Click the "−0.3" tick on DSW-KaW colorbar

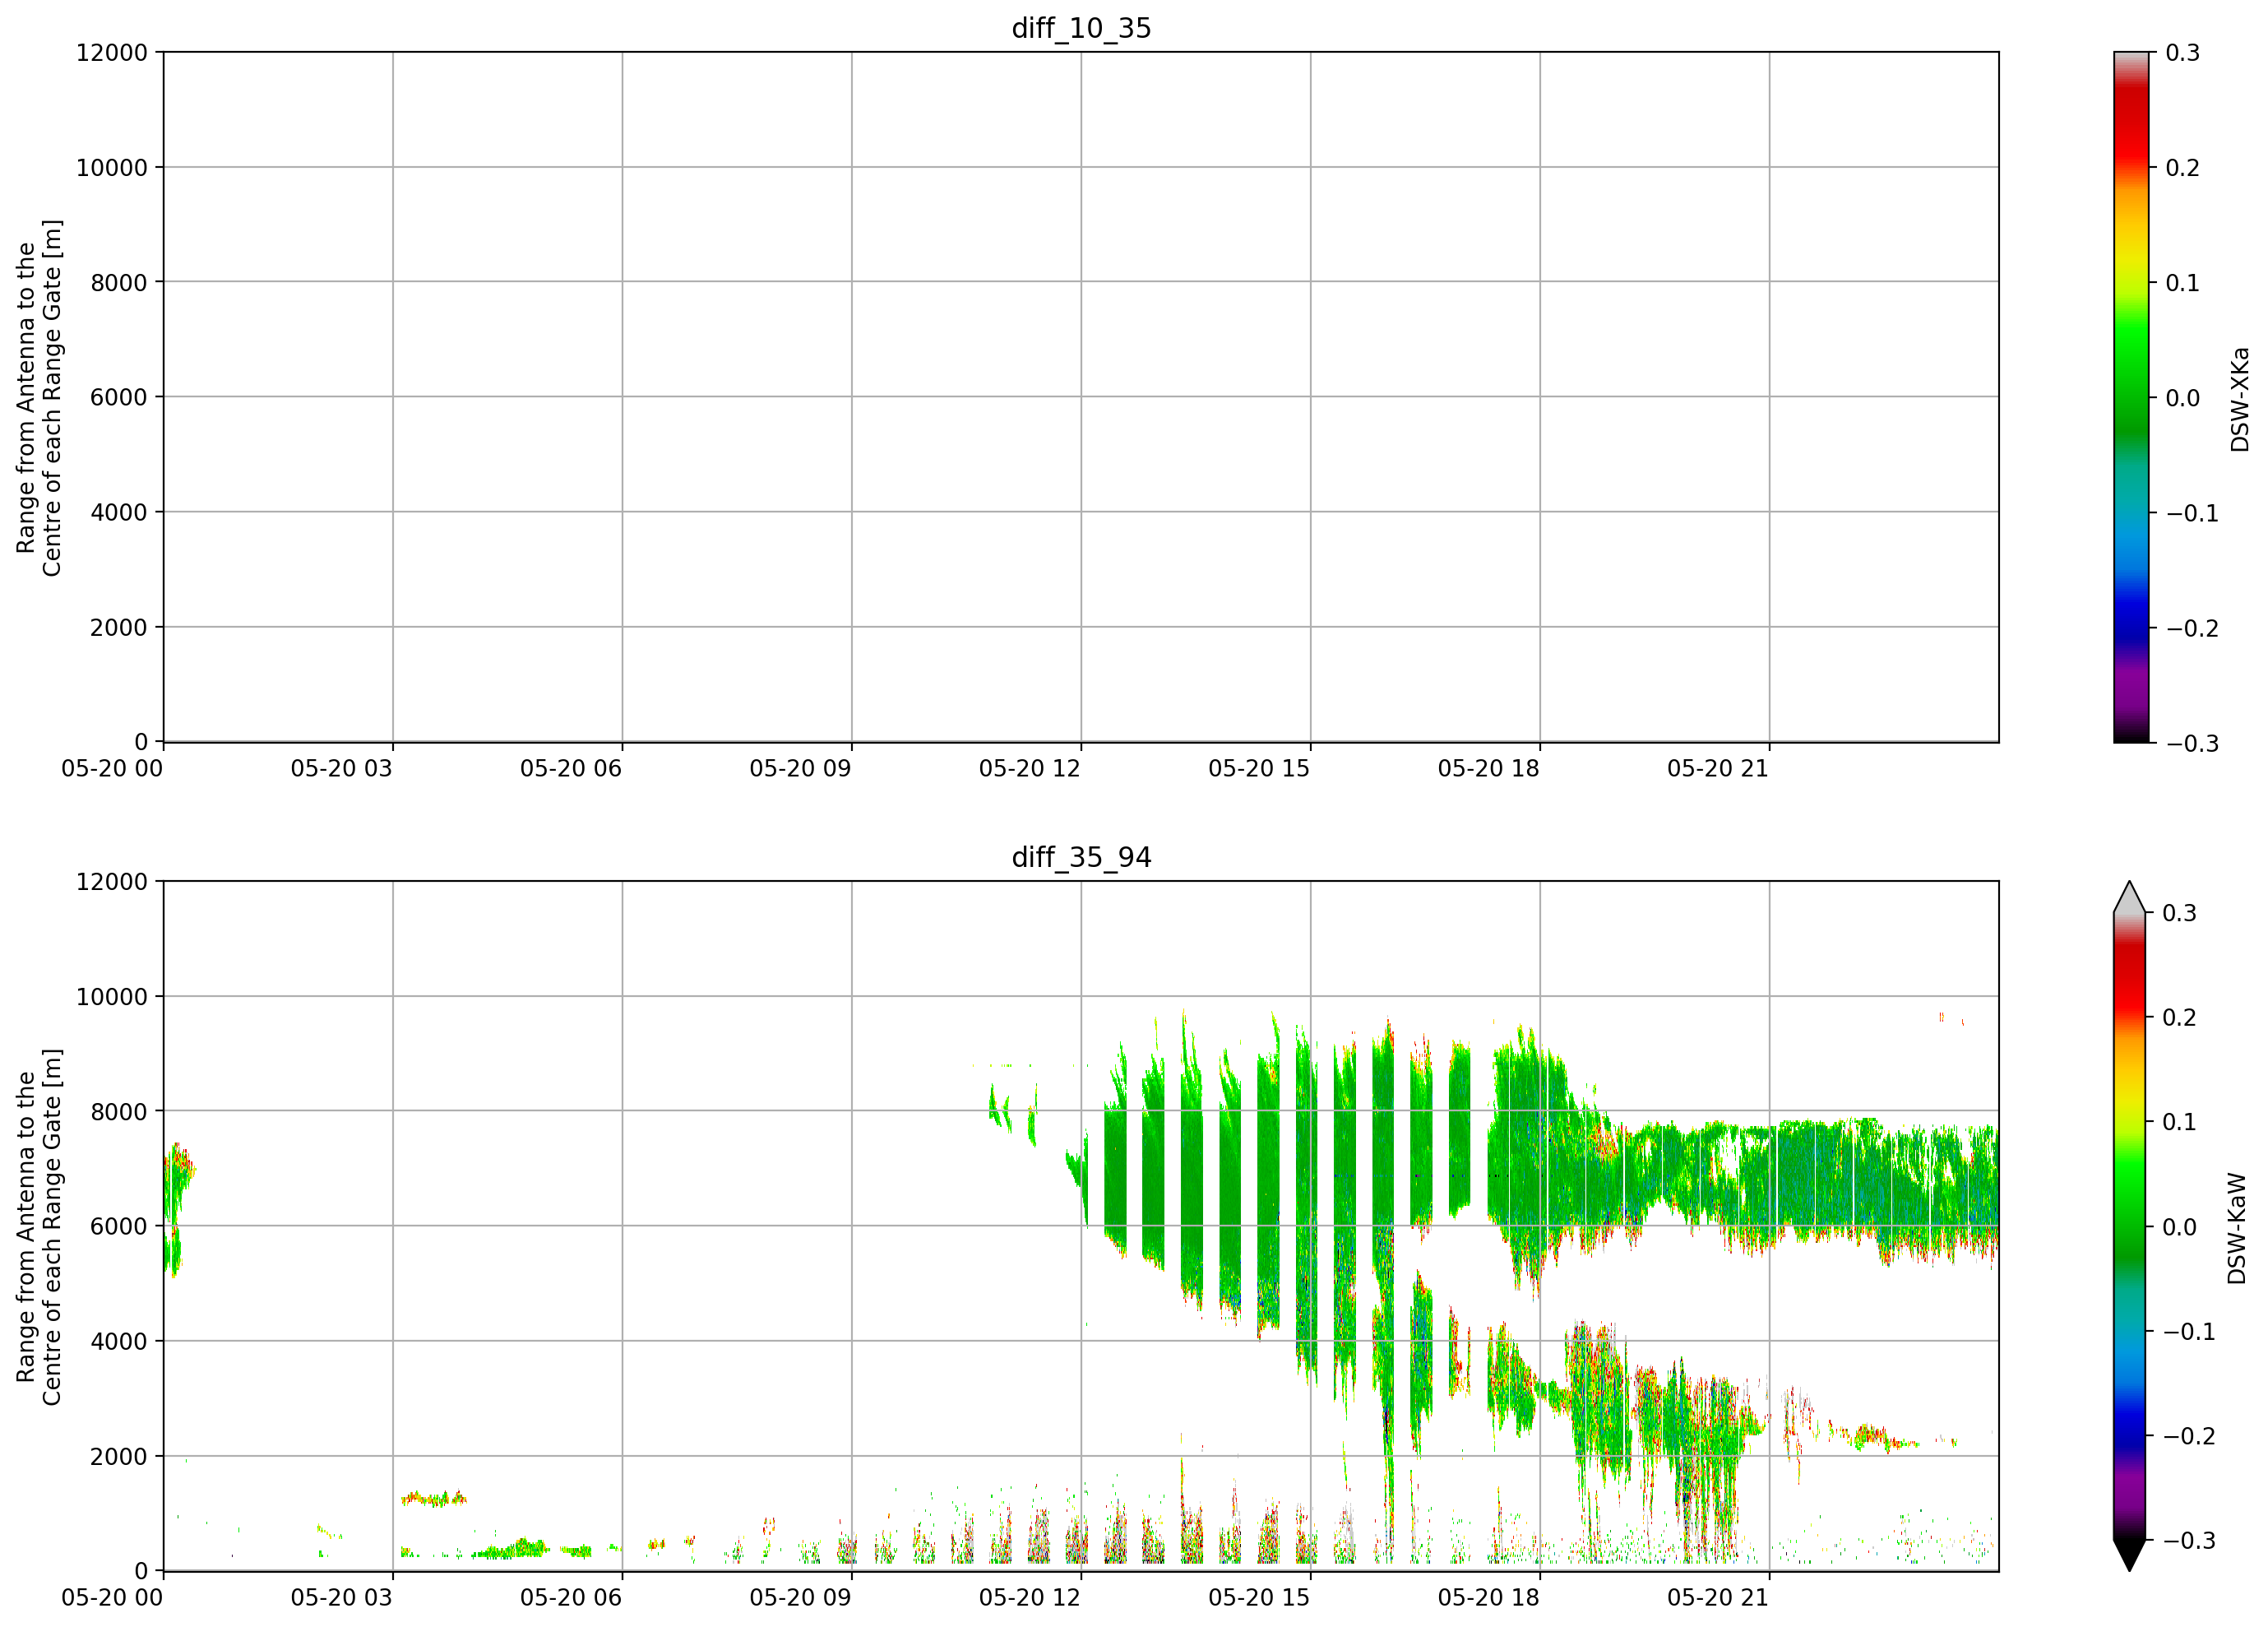2189,1541
